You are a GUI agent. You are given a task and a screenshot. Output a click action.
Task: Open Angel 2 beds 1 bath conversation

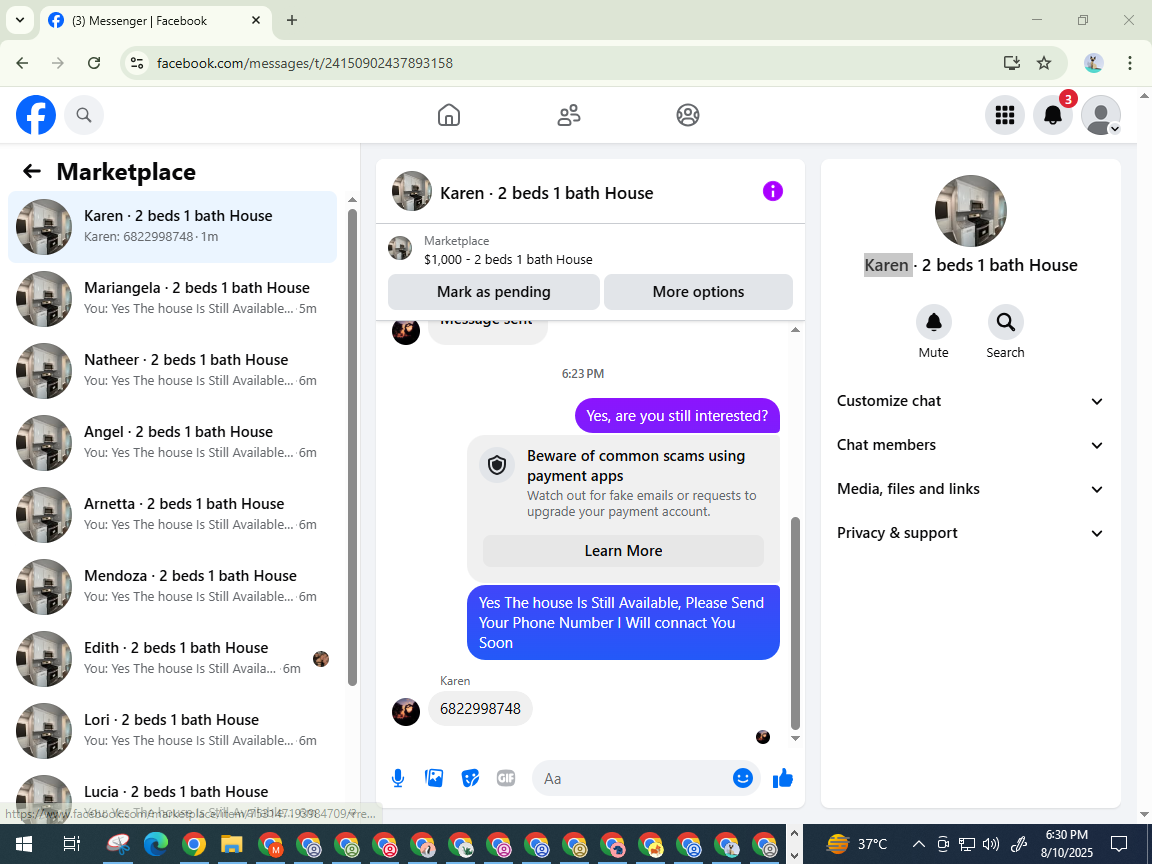coord(173,443)
